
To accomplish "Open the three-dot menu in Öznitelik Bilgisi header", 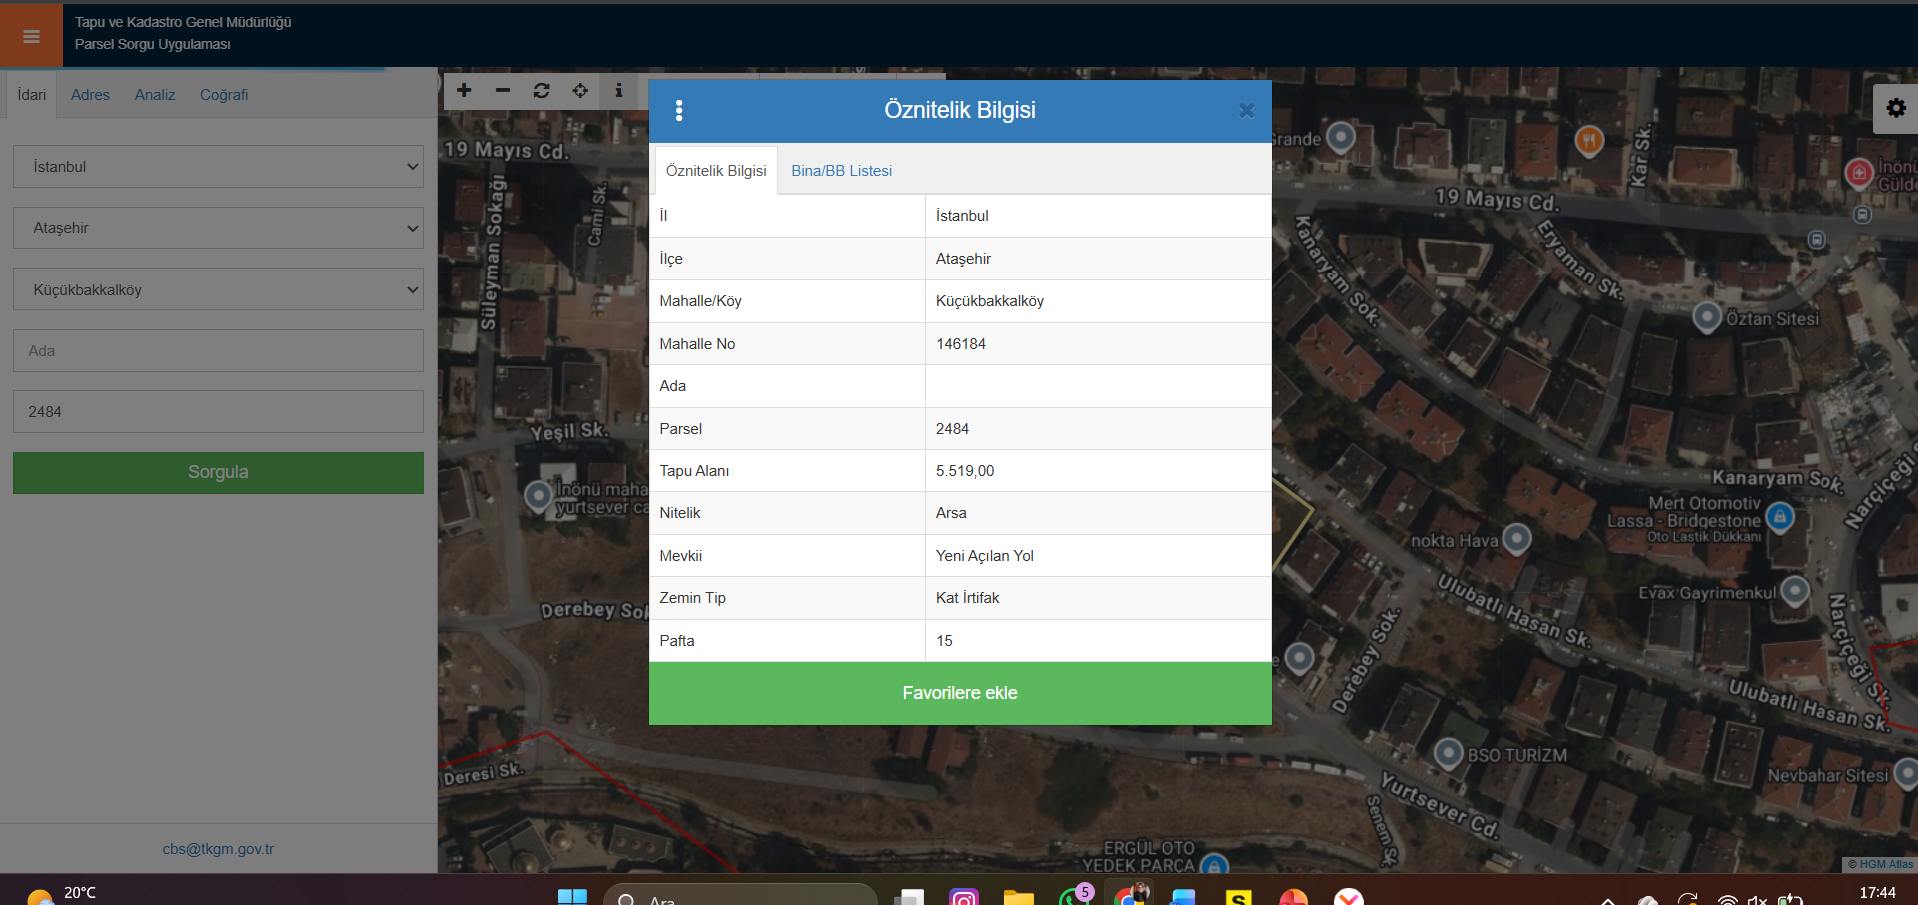I will [x=679, y=110].
